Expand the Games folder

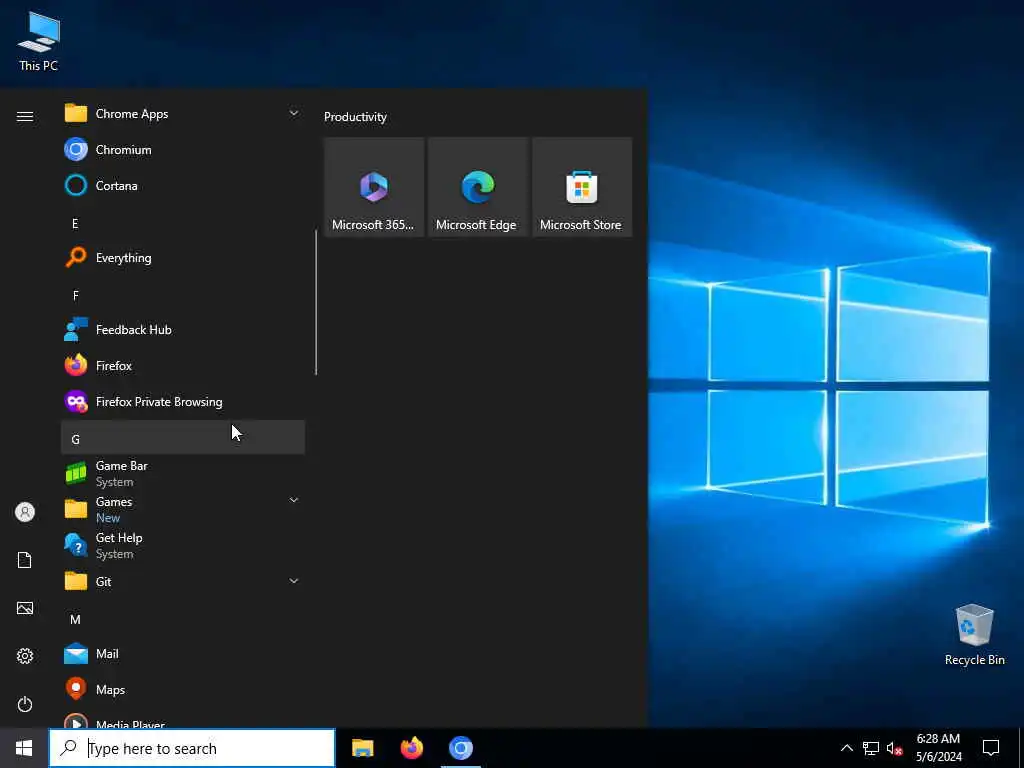pos(183,509)
